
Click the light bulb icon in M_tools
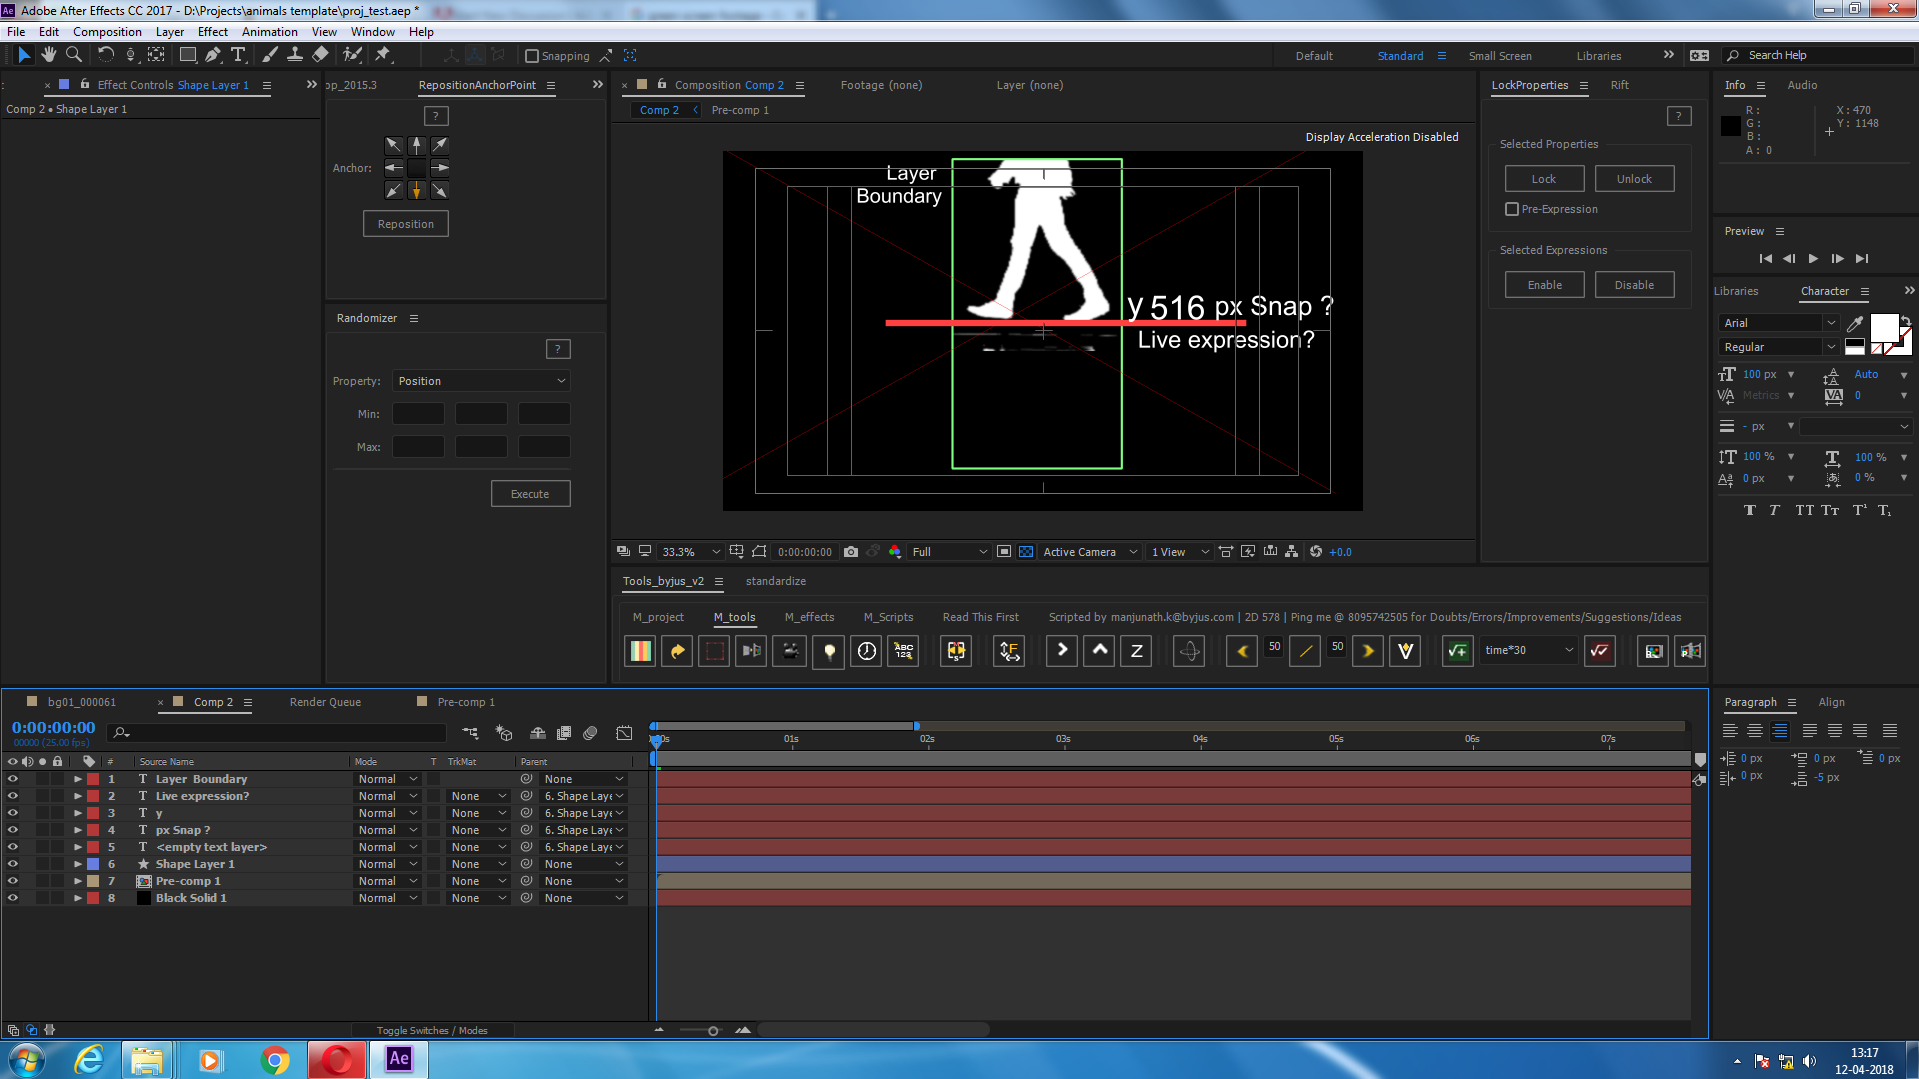(x=828, y=651)
